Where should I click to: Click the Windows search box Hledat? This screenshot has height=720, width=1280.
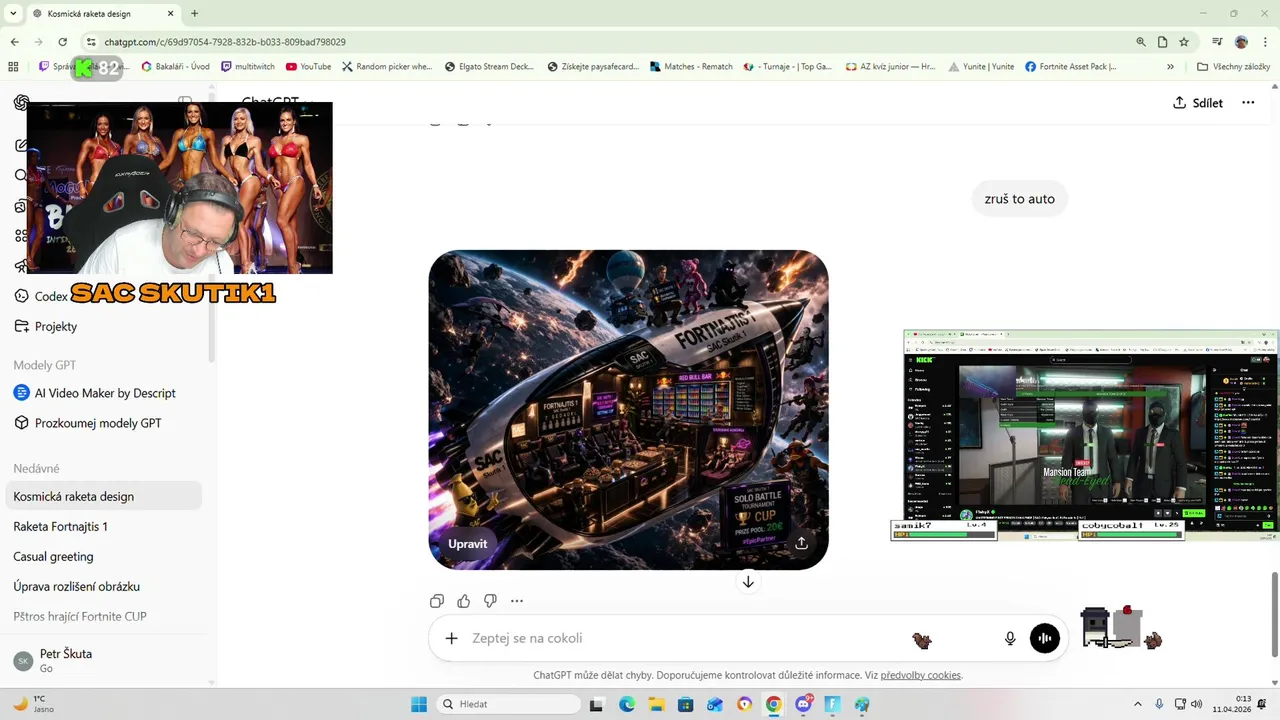[x=507, y=704]
